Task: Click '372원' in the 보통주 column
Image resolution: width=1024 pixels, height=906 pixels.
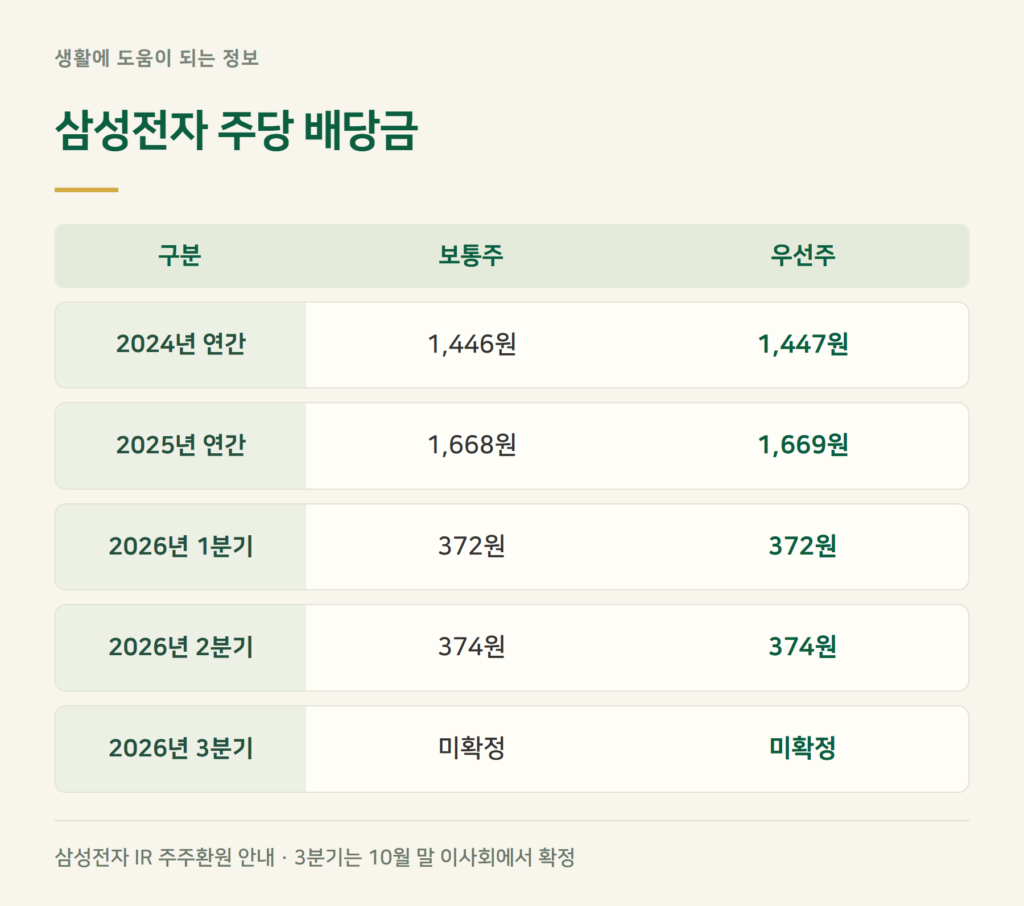Action: pos(472,546)
